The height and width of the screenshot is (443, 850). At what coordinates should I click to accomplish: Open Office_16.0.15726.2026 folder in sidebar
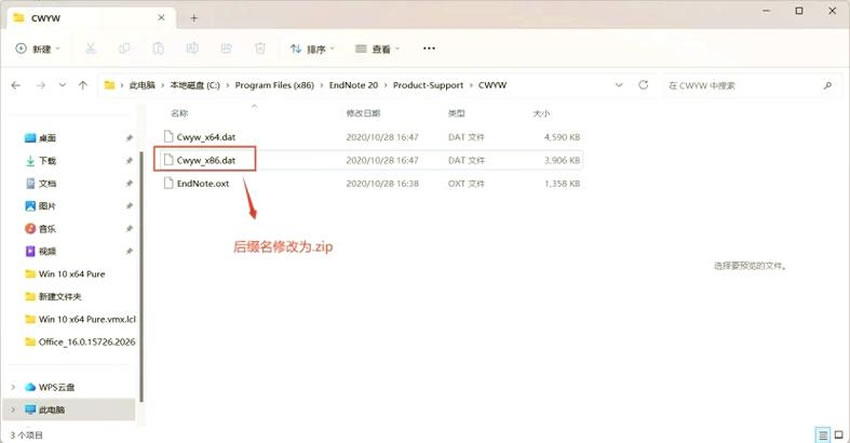pyautogui.click(x=87, y=342)
